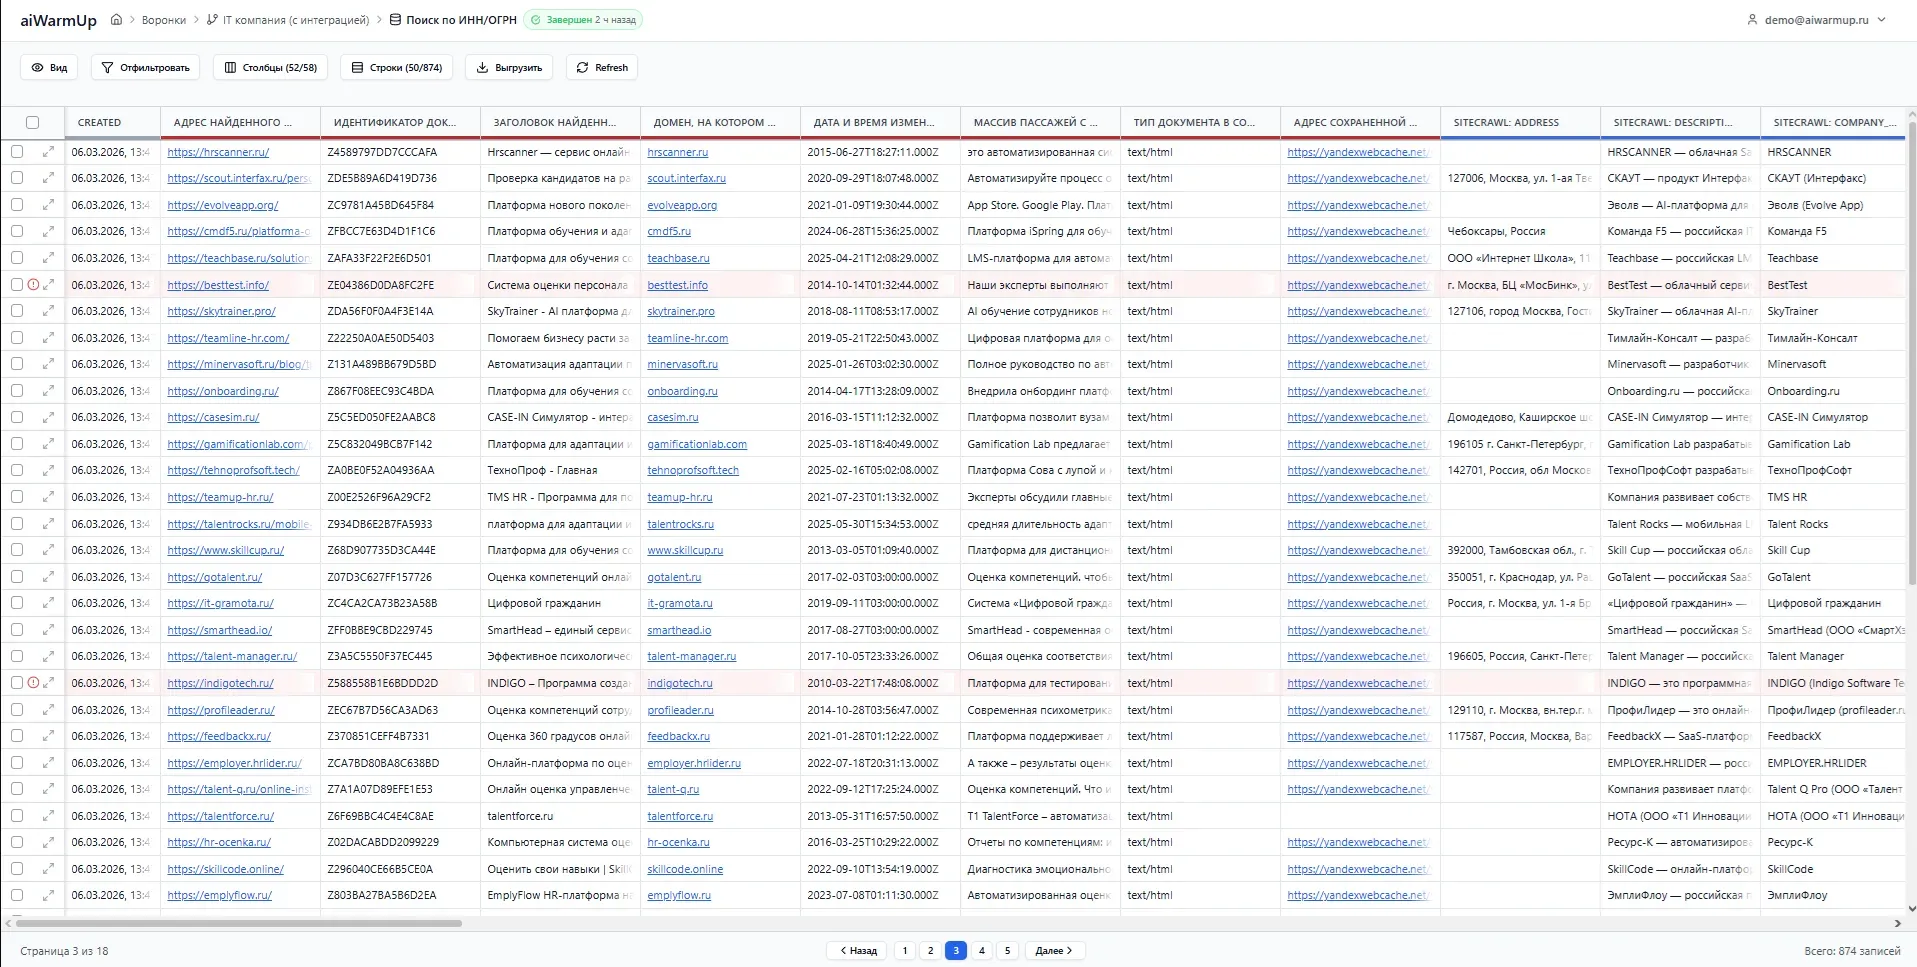Go to Воронки in breadcrumb
The image size is (1917, 967).
(x=164, y=20)
